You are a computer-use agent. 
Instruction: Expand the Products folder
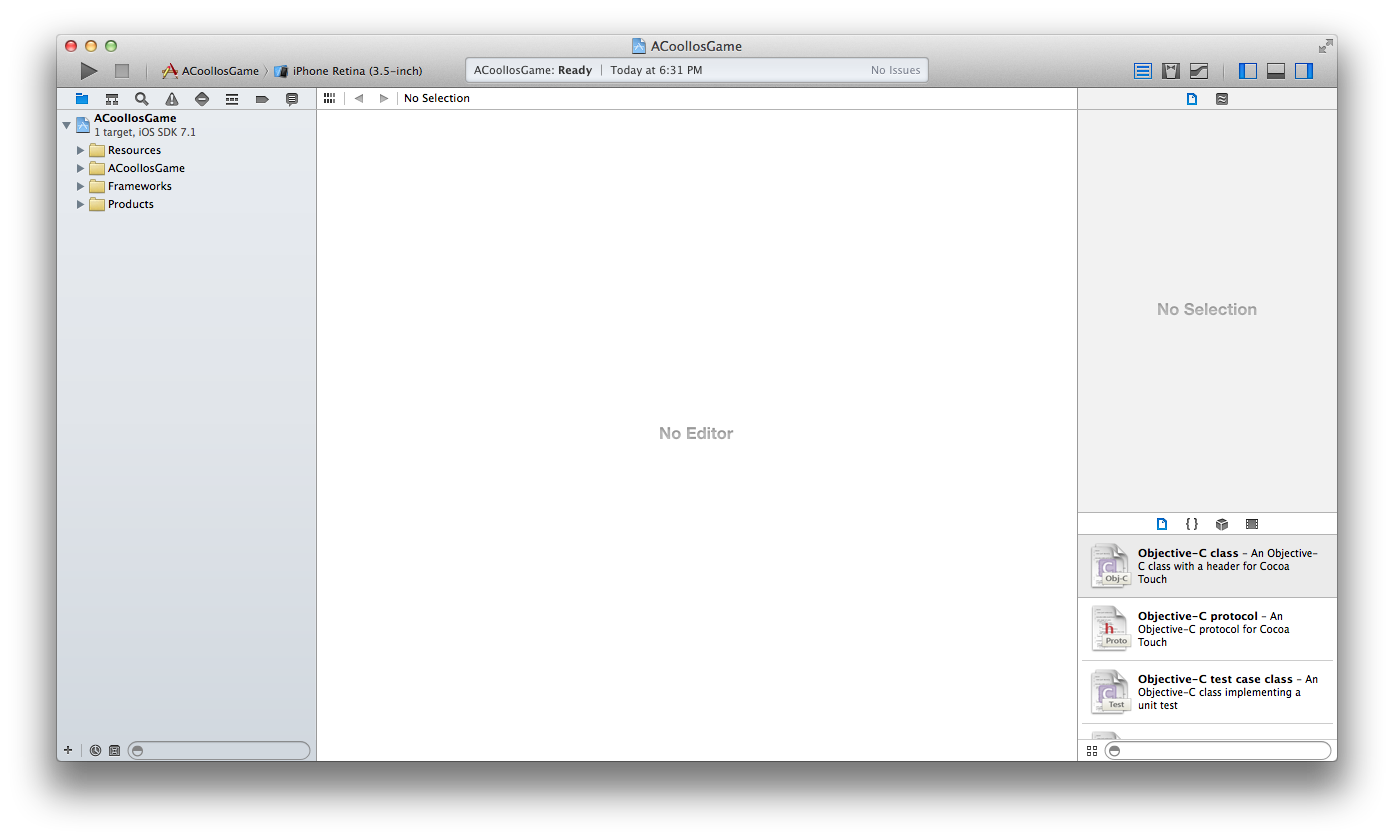pos(81,204)
